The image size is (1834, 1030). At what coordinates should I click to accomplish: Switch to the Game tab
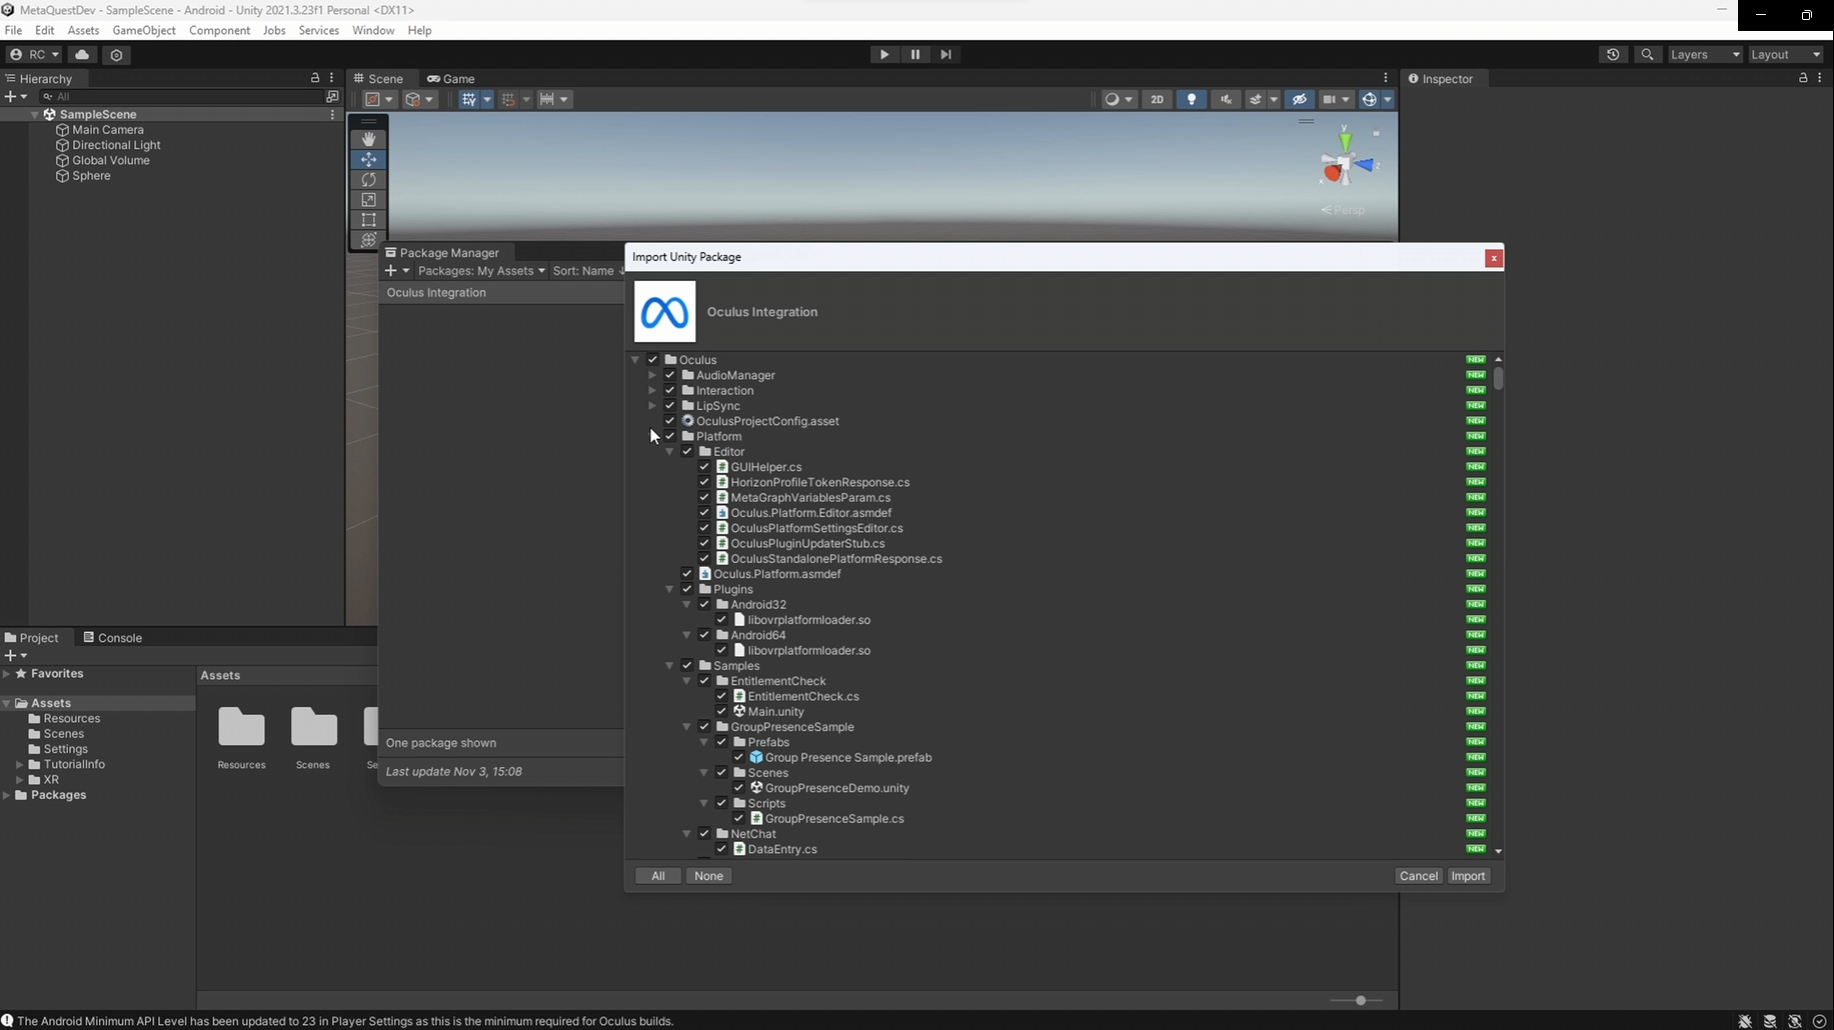451,78
